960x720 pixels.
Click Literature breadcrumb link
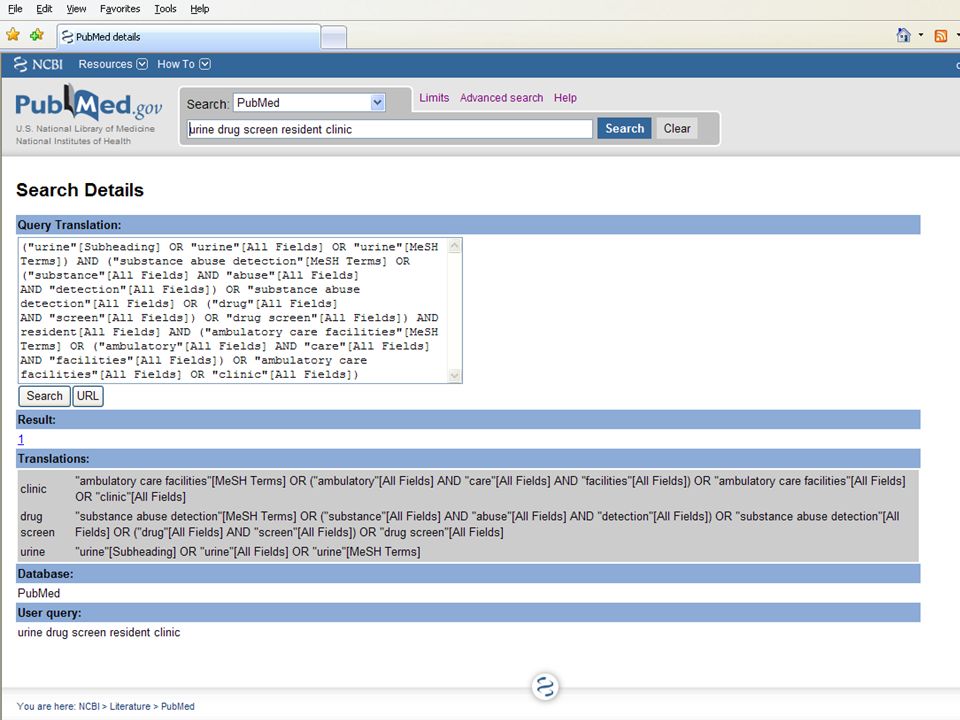(130, 707)
